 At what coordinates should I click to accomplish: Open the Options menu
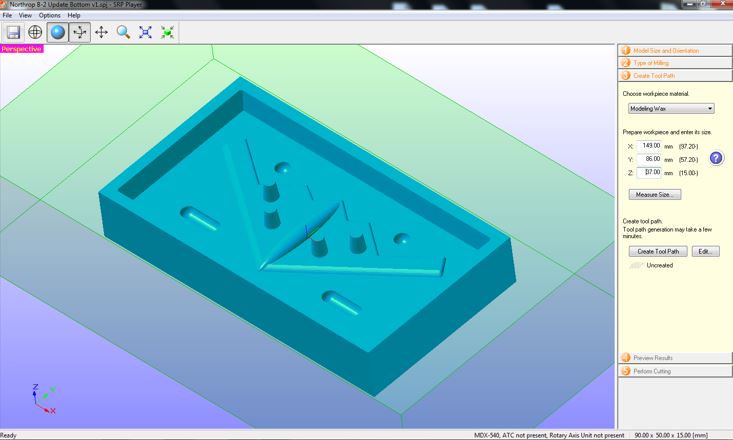click(x=50, y=15)
